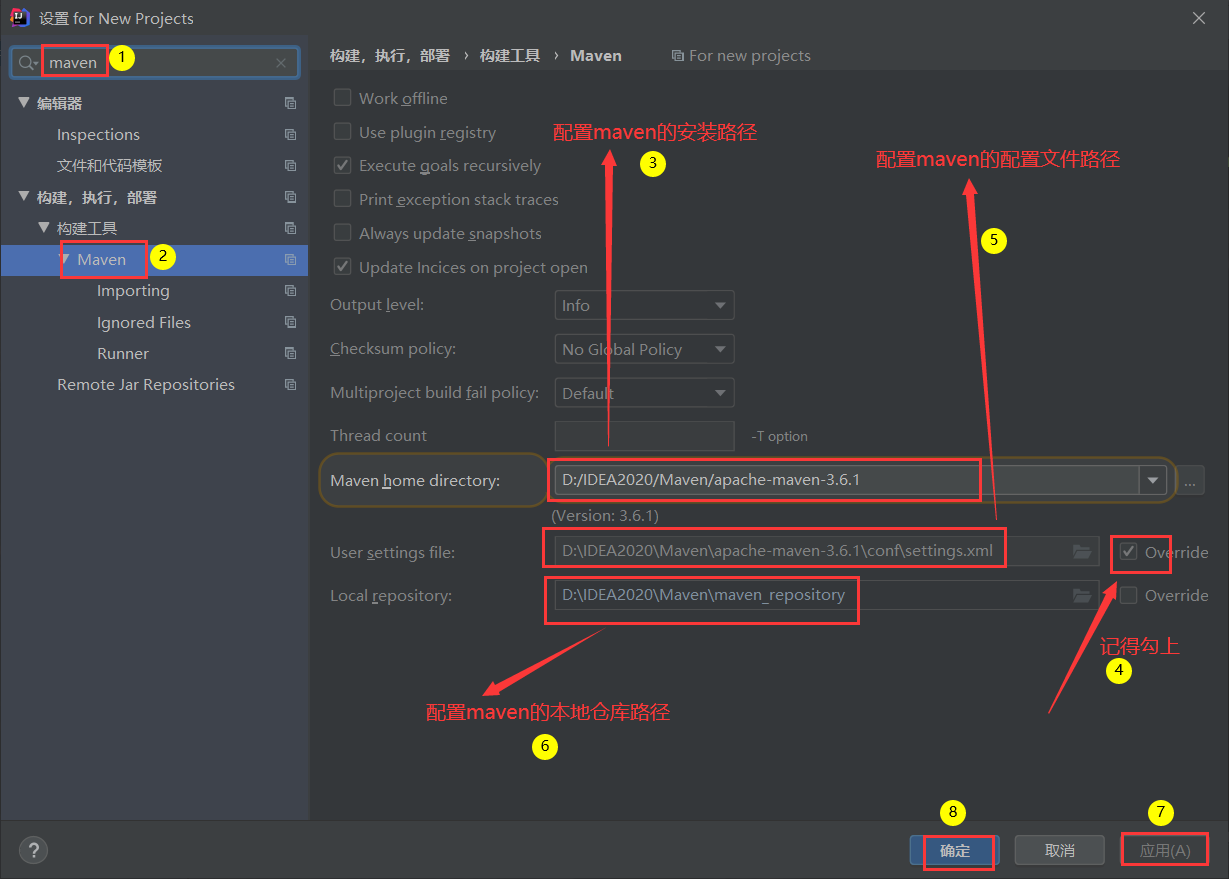Open folder browser for User settings file

tap(1082, 552)
